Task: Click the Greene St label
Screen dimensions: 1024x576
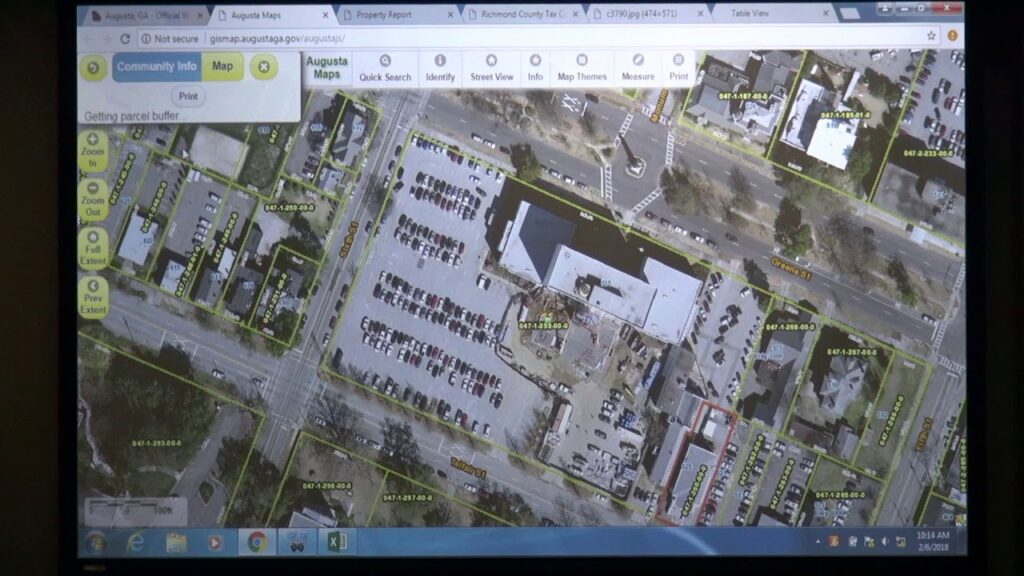Action: tap(792, 269)
